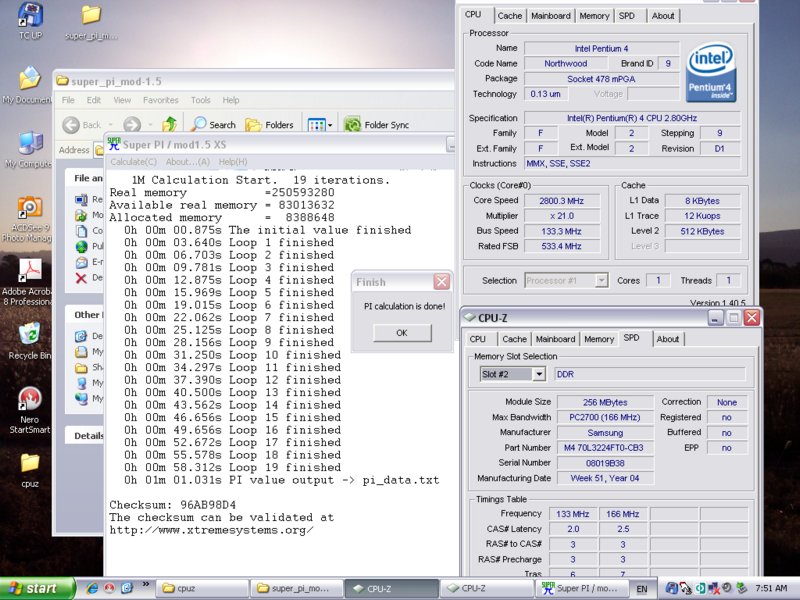Image resolution: width=800 pixels, height=600 pixels.
Task: Click the Specification field in CPU-Z
Action: [632, 118]
